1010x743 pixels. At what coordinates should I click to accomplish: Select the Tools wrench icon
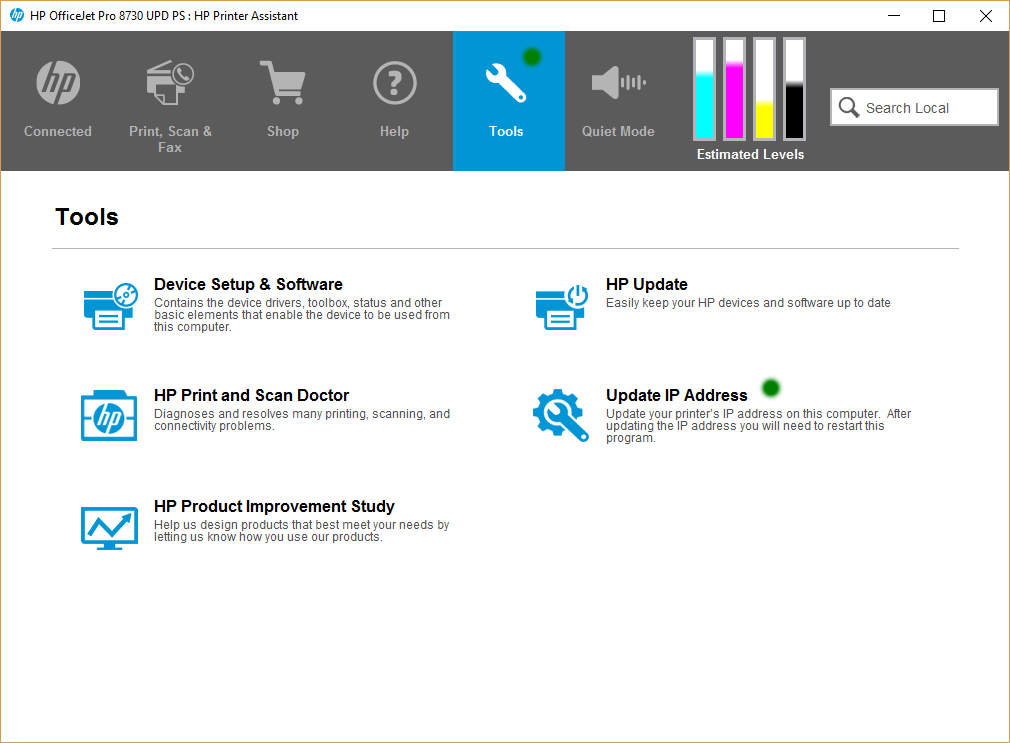(506, 82)
